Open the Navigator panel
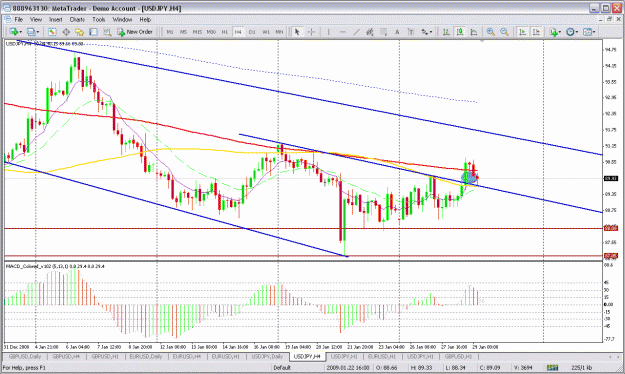Screen dimensions: 625x374 pyautogui.click(x=79, y=31)
